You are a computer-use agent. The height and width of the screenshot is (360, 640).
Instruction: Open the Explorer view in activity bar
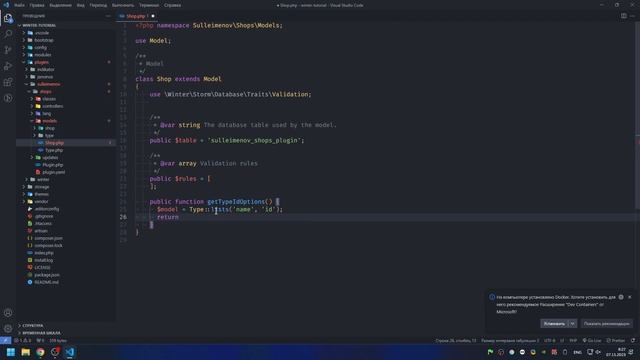(8, 18)
